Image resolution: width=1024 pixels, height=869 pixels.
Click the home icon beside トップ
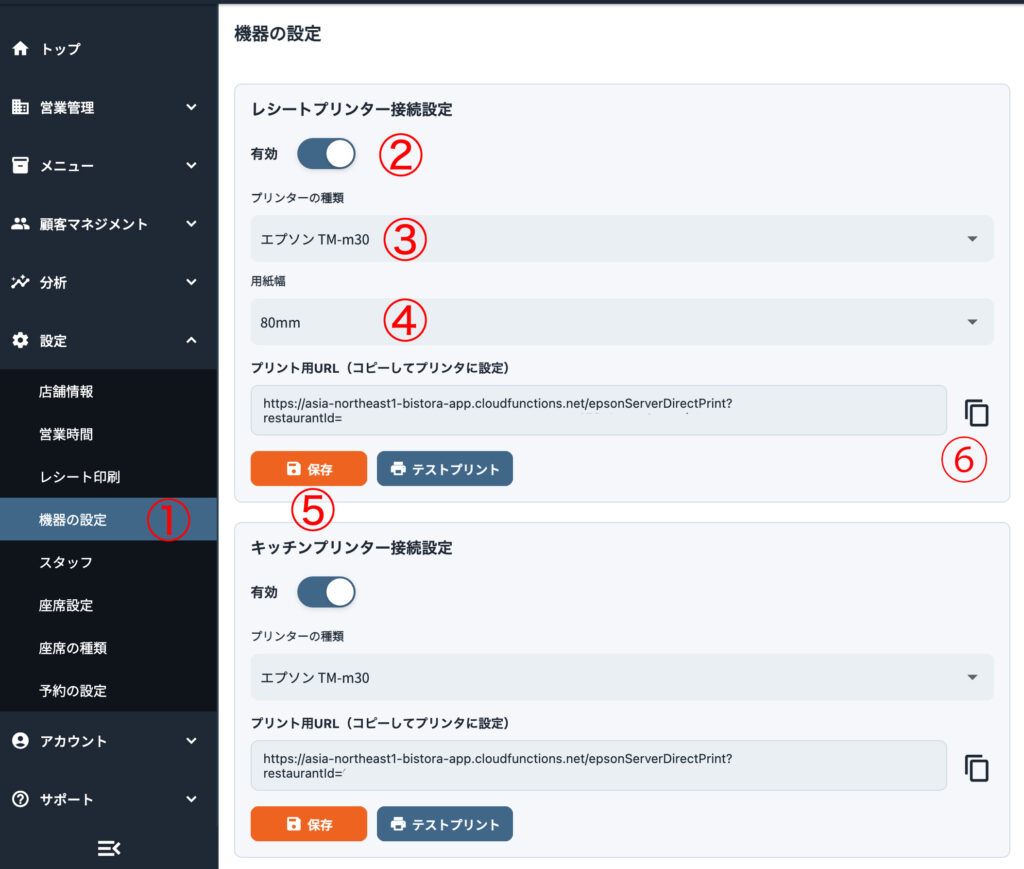click(x=20, y=49)
